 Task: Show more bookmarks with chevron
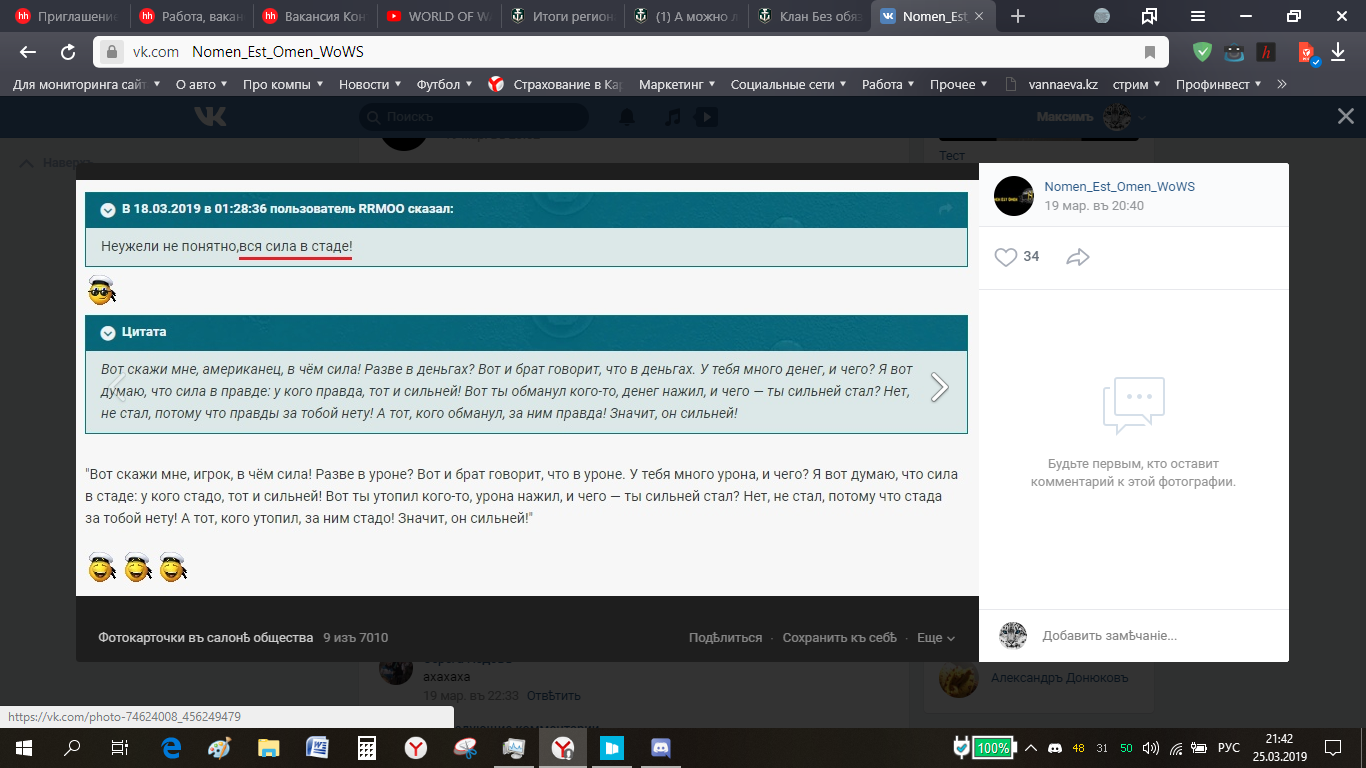point(1282,85)
